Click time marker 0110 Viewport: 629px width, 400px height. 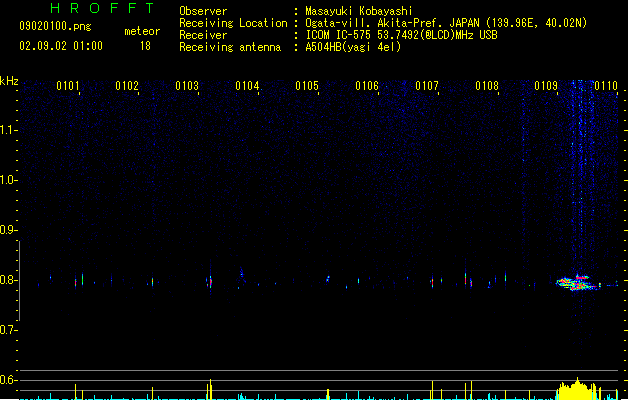point(606,86)
